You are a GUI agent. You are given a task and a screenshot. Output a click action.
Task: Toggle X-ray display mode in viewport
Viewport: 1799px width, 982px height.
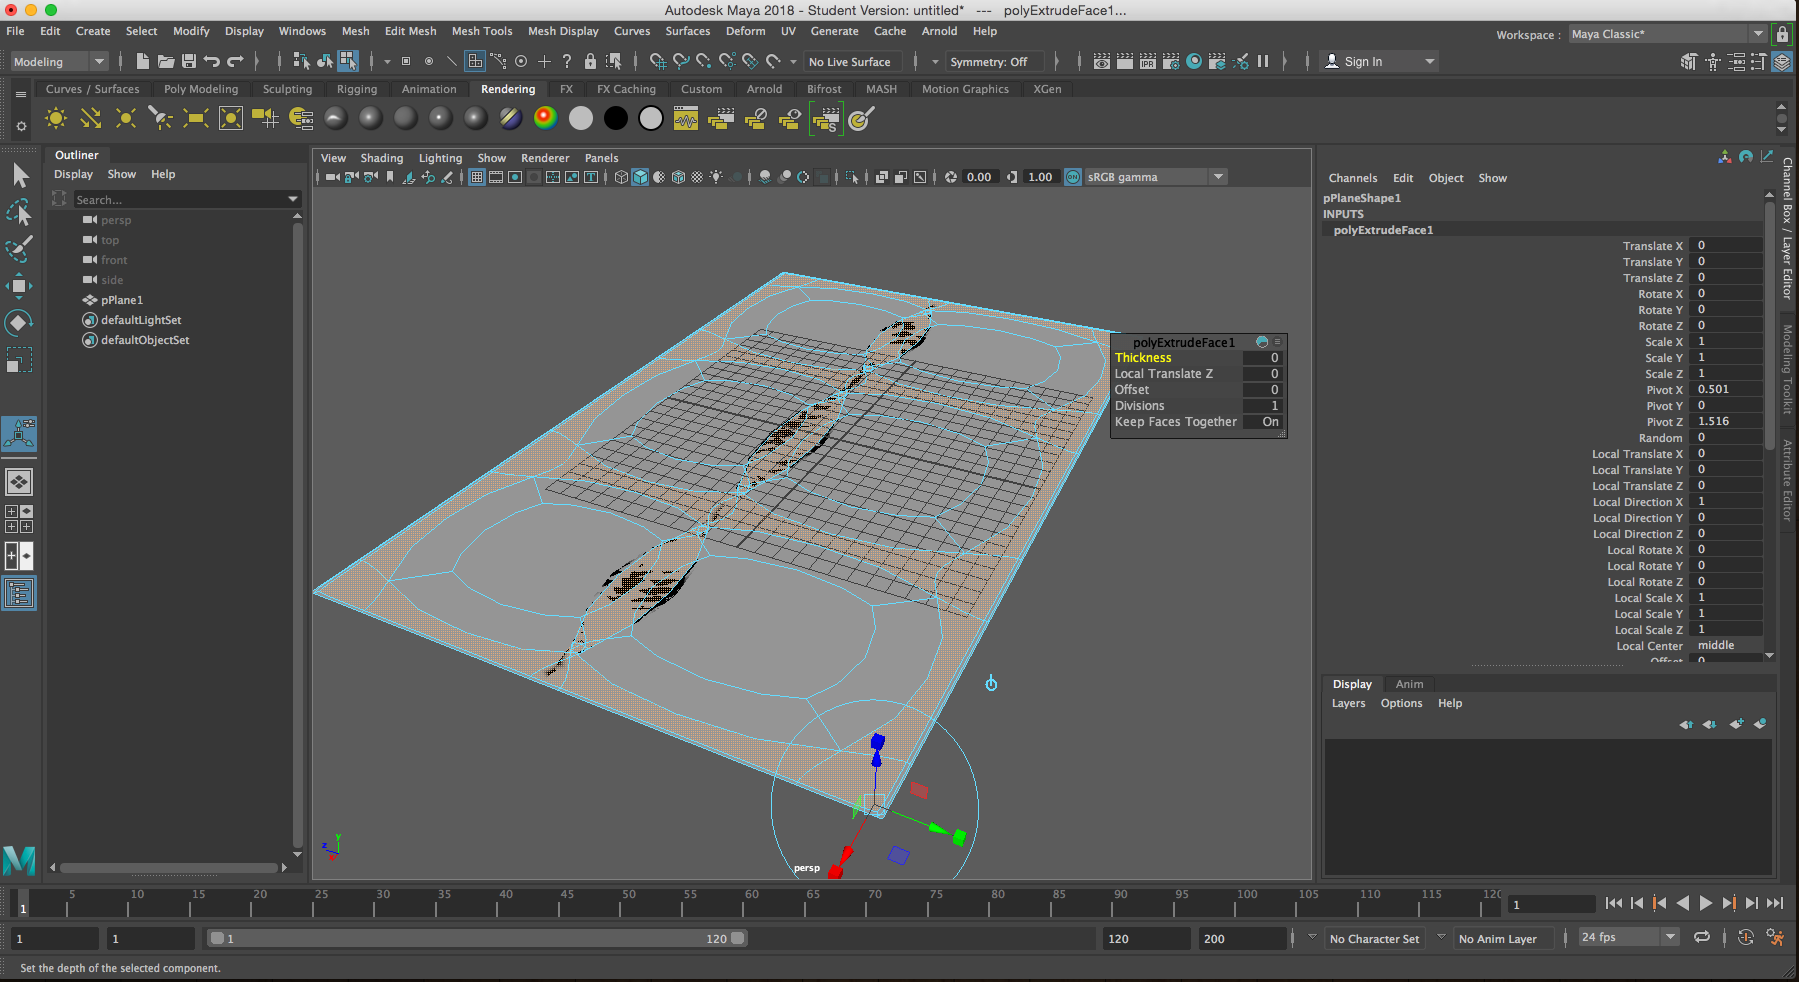click(x=695, y=177)
